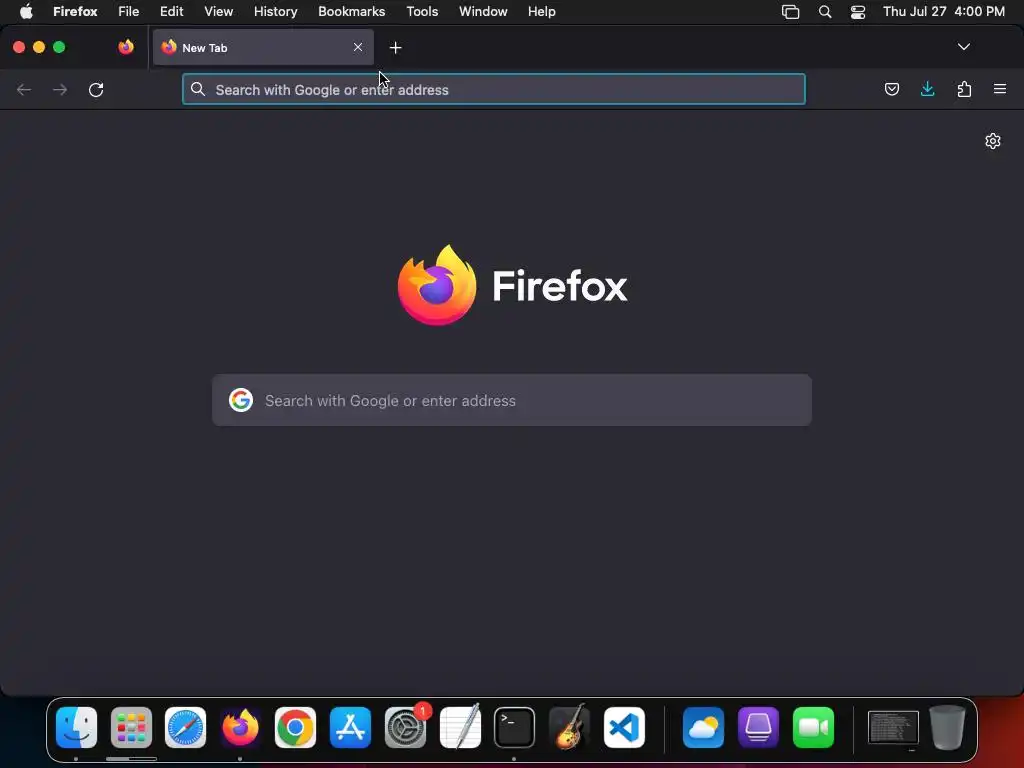1024x768 pixels.
Task: Select the New Tab tab
Action: click(263, 47)
